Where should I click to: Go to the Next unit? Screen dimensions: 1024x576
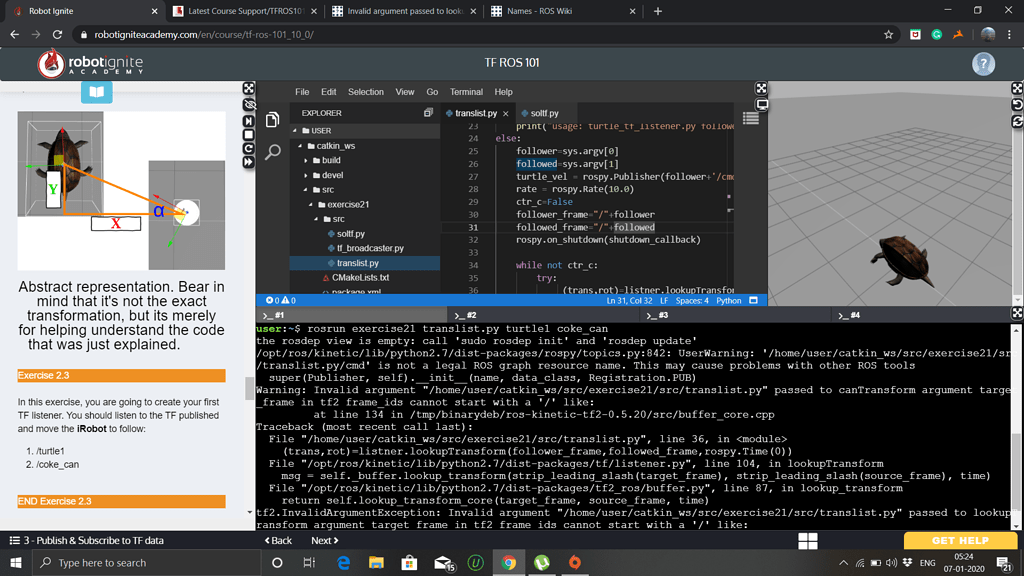click(x=324, y=540)
